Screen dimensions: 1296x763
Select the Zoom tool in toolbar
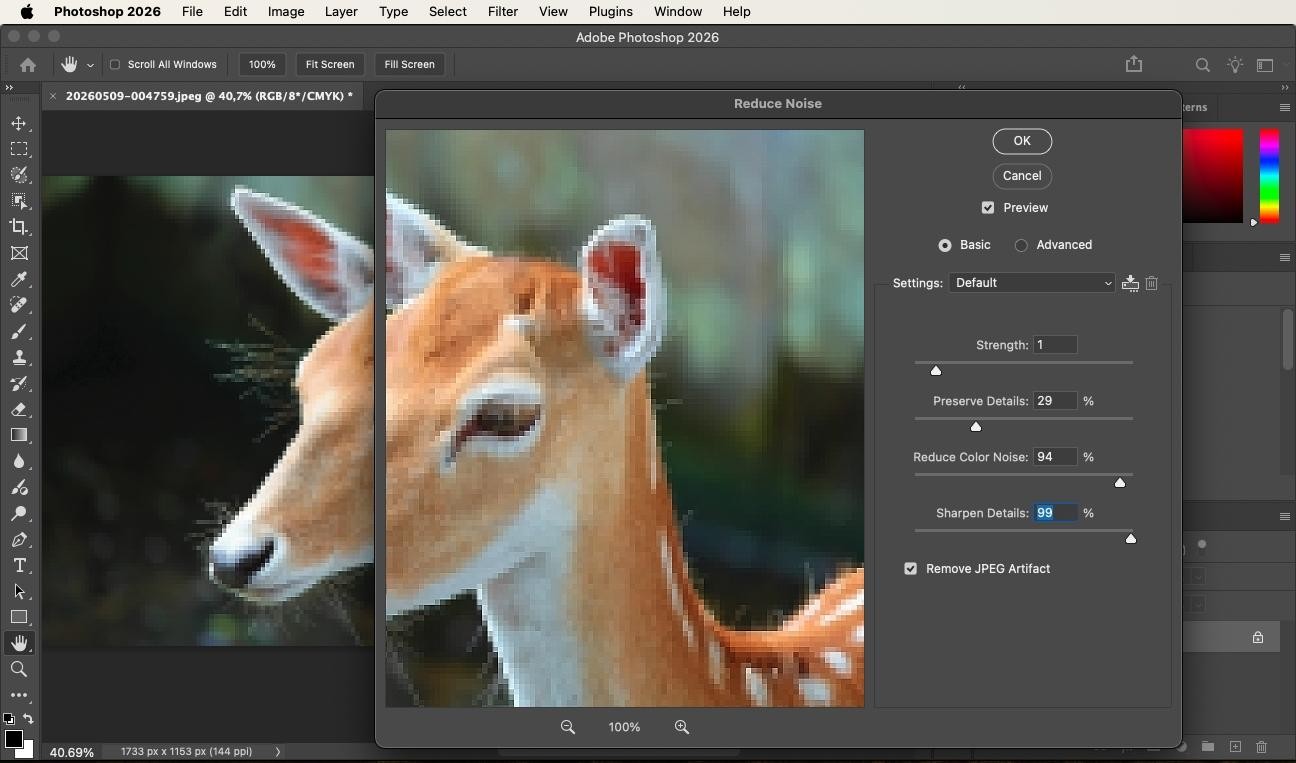tap(19, 669)
